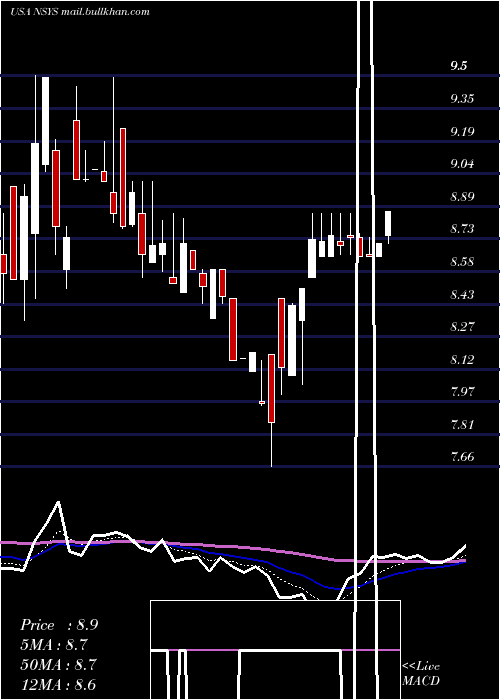Screen dimensions: 500x700
Task: Click the 7.81 price axis label
Action: tap(462, 425)
